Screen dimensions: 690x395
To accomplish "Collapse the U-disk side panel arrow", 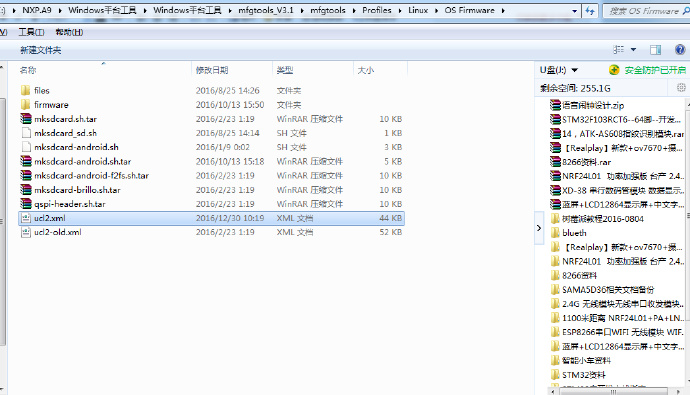I will (539, 228).
